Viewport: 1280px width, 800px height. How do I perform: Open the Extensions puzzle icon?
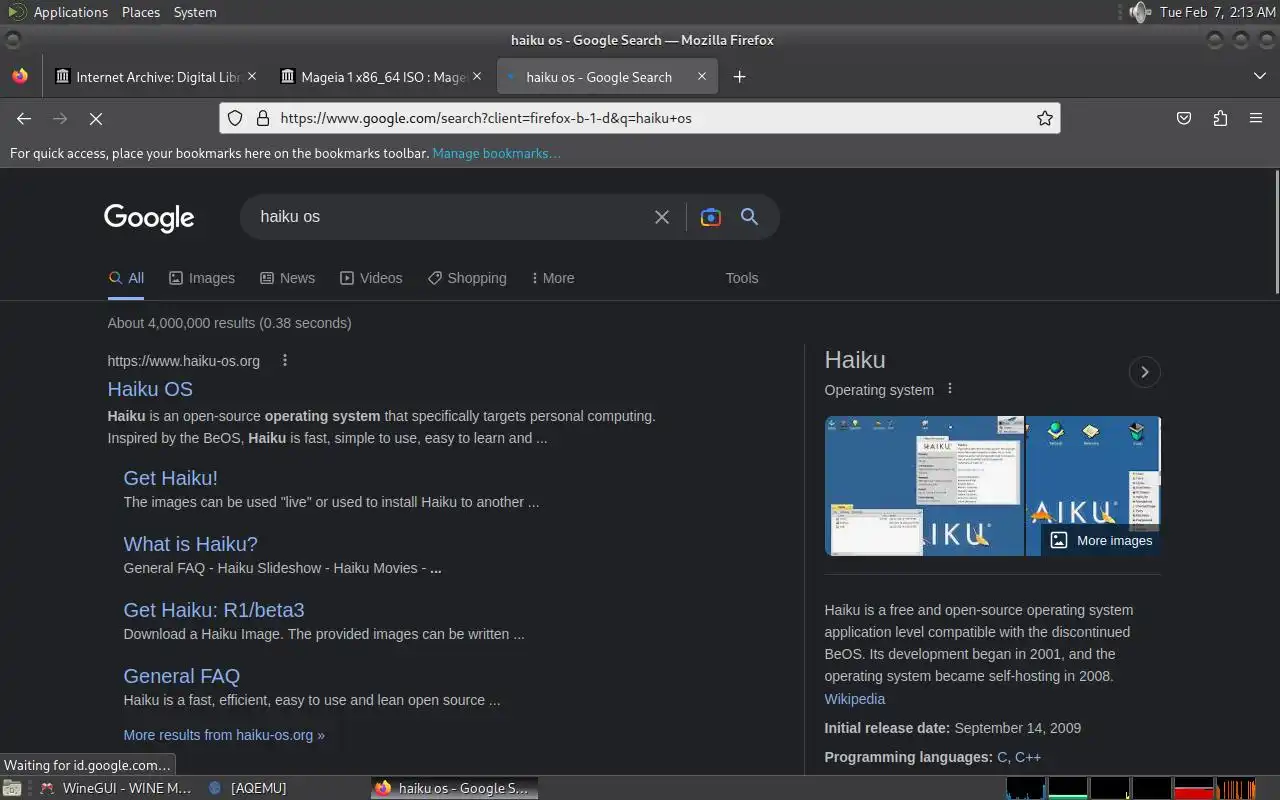1220,118
